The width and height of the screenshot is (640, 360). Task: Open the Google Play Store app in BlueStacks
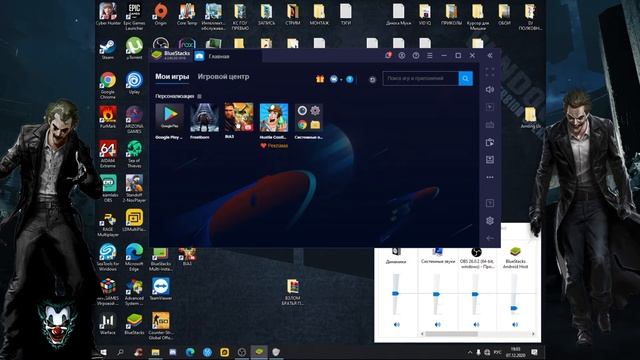[169, 118]
